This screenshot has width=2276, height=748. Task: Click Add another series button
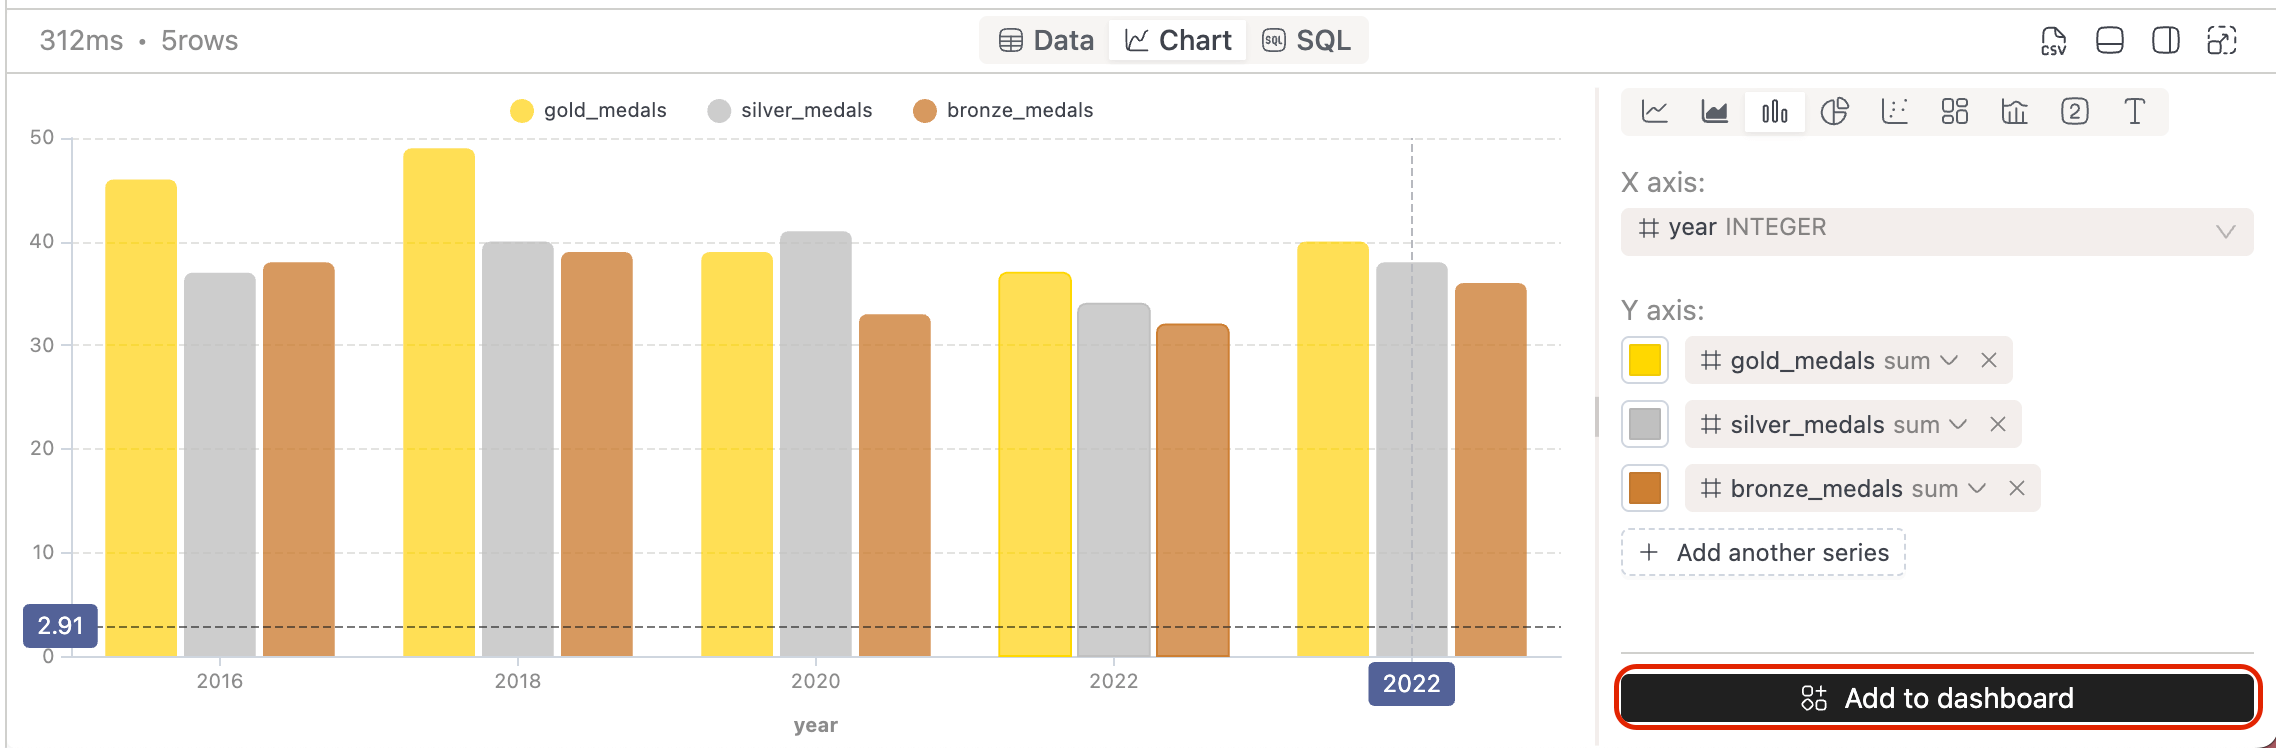pos(1763,553)
